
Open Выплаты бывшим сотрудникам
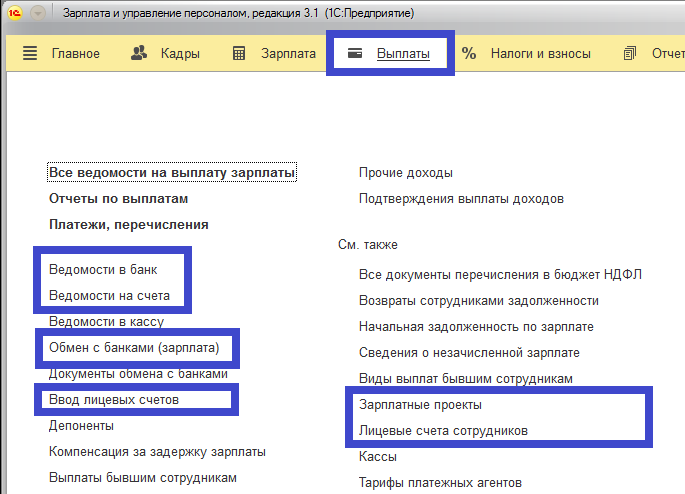142,477
